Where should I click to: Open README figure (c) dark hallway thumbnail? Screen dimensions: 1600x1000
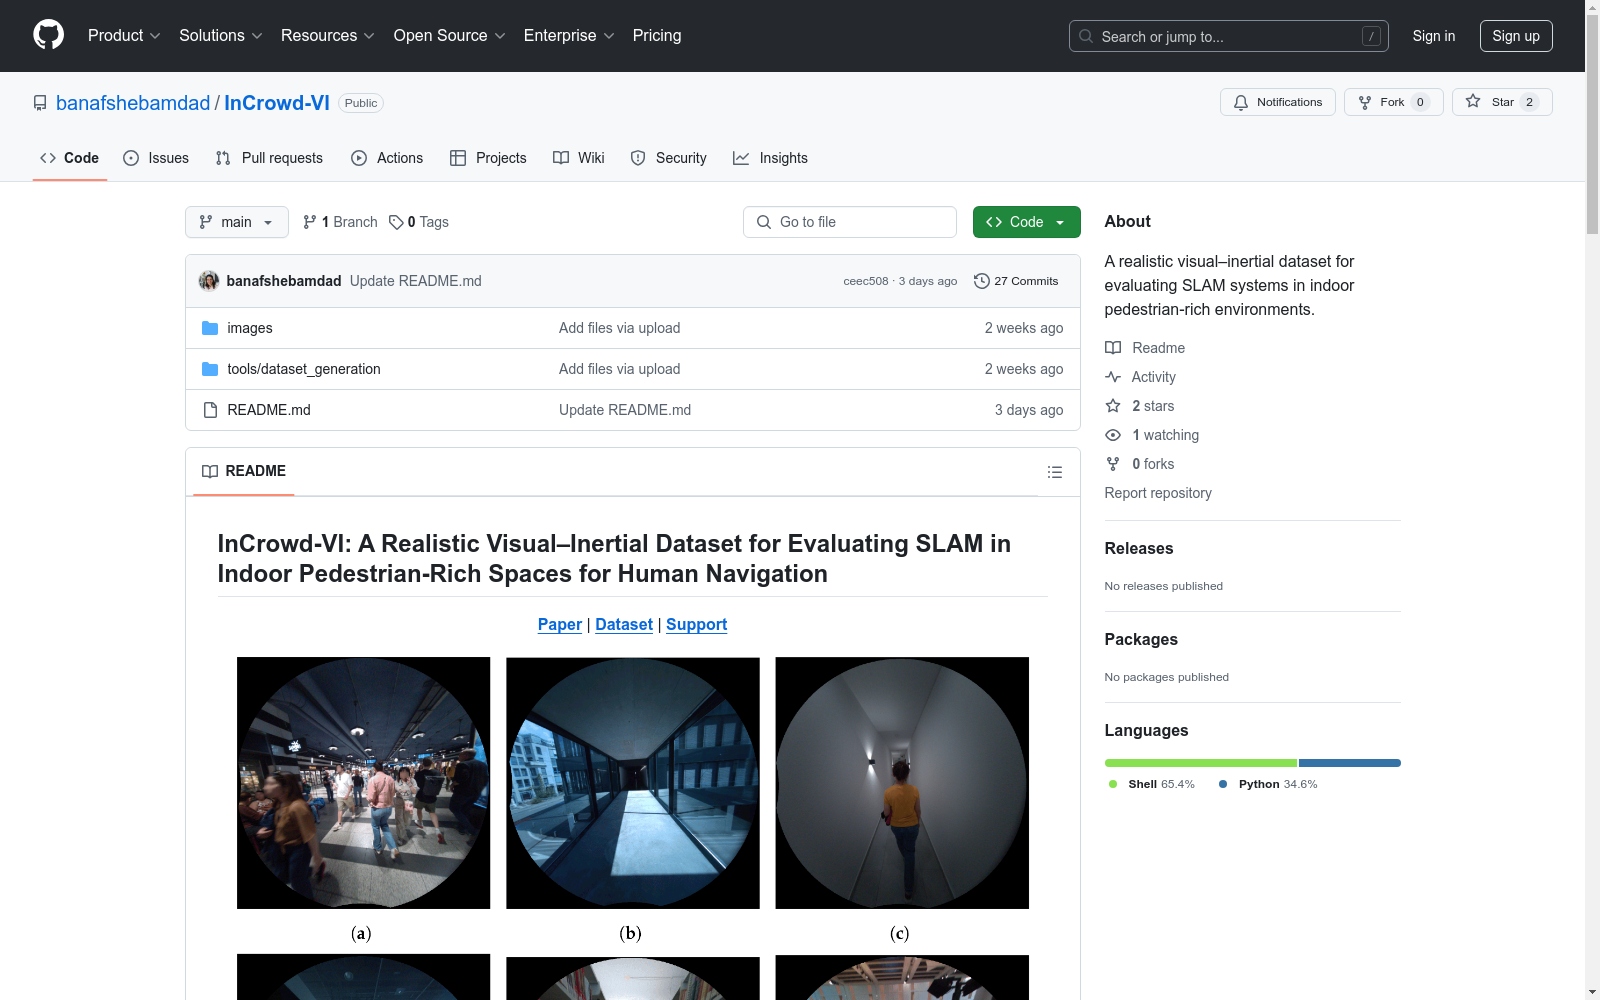coord(902,783)
